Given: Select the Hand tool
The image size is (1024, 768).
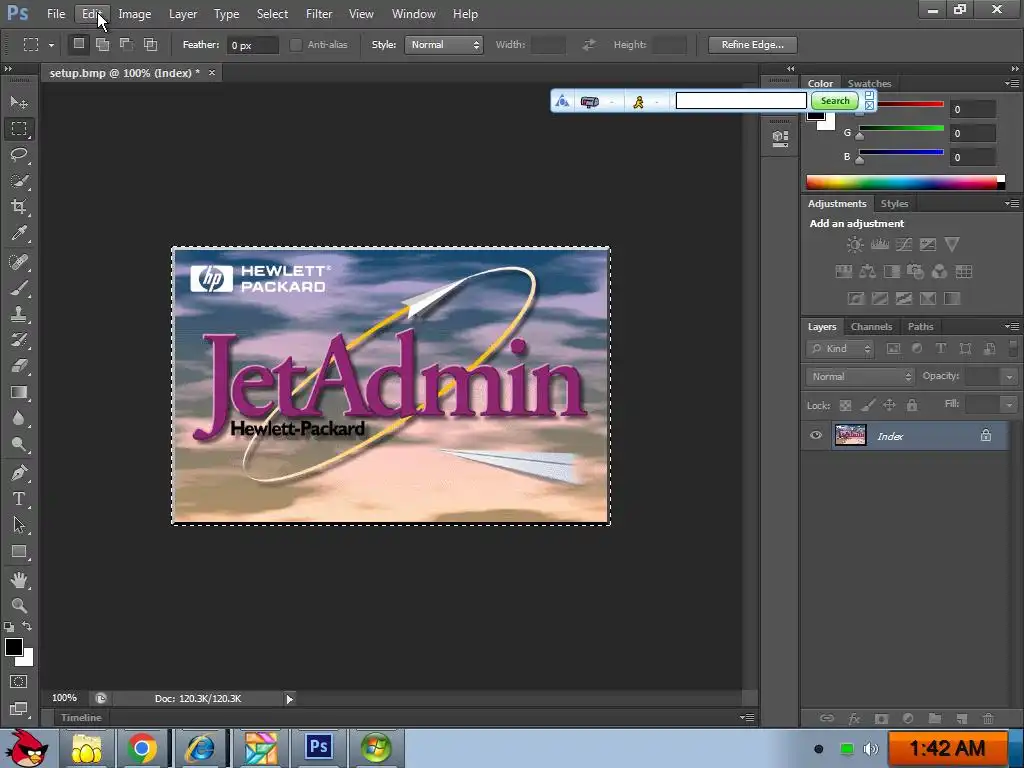Looking at the screenshot, I should 19,580.
